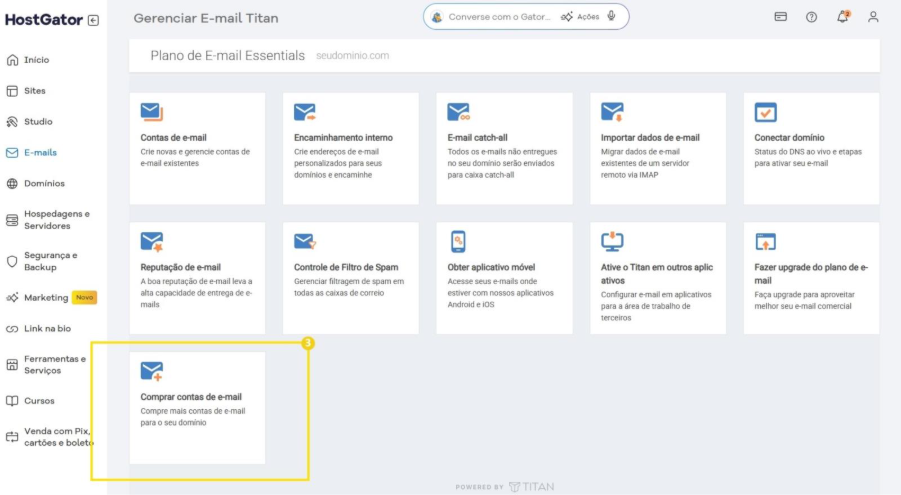Viewport: 901px width, 495px height.
Task: Click the Gerenciar E-mail Titan page title
Action: (x=206, y=18)
